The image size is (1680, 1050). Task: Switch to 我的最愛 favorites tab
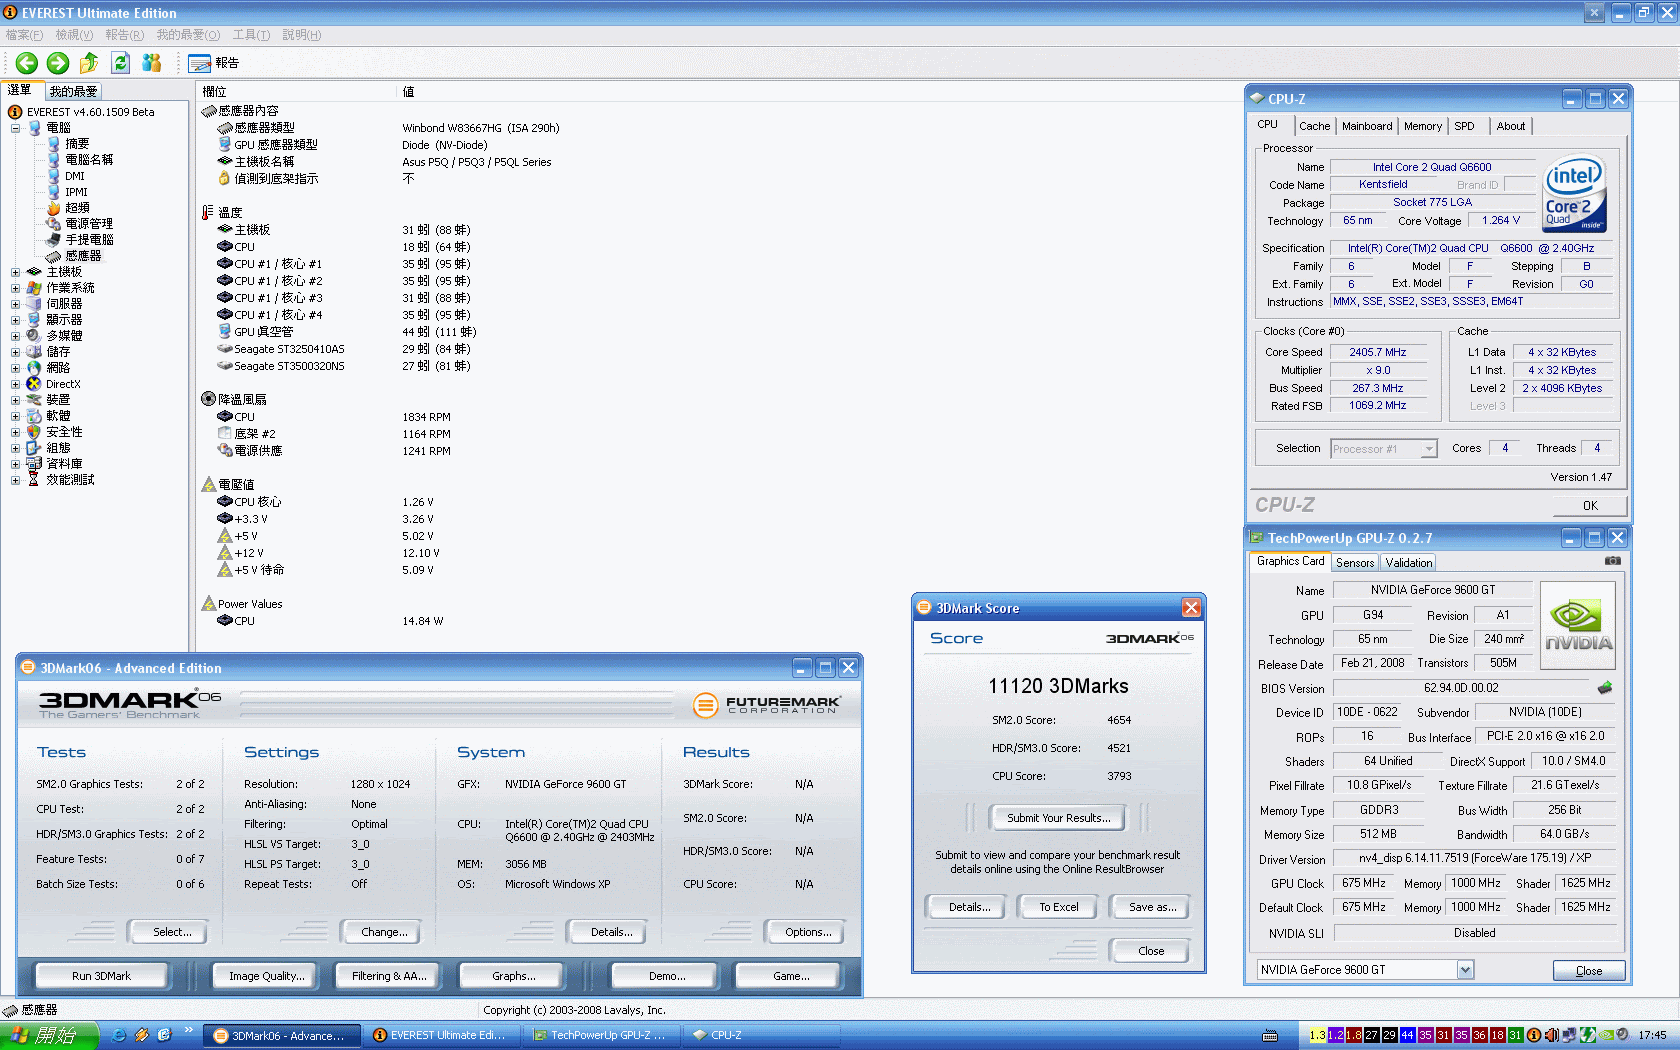pyautogui.click(x=73, y=91)
